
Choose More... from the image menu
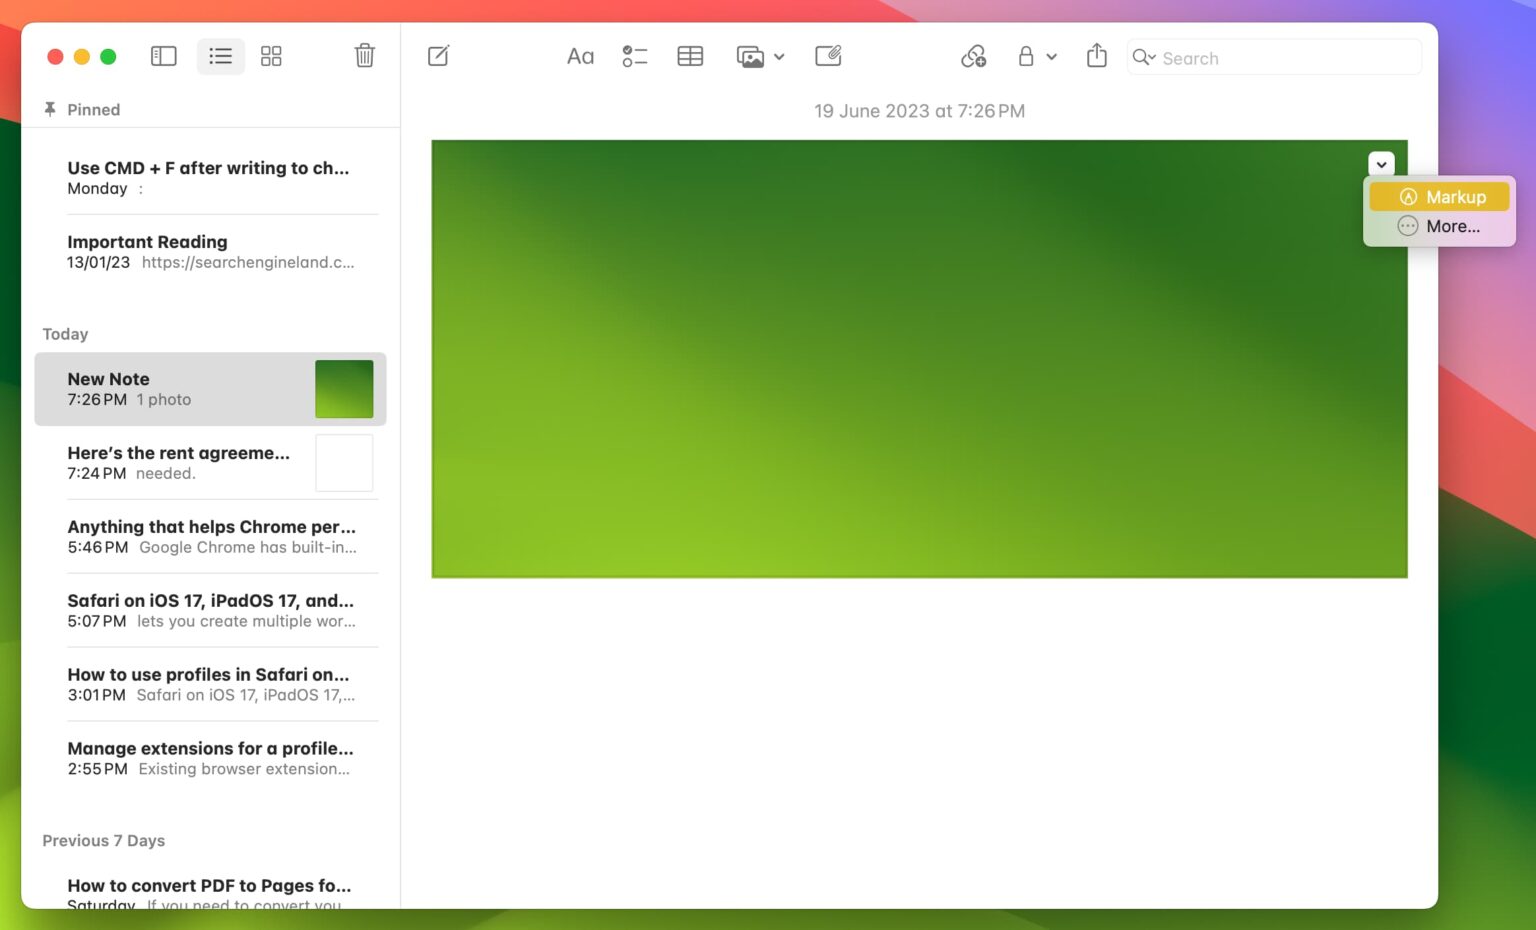tap(1439, 226)
